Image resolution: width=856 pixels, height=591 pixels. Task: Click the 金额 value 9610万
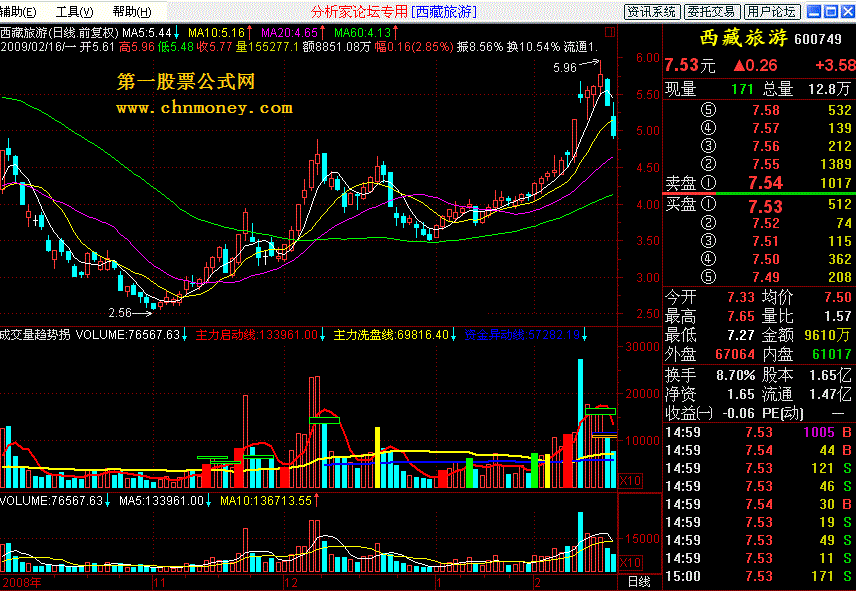[828, 335]
